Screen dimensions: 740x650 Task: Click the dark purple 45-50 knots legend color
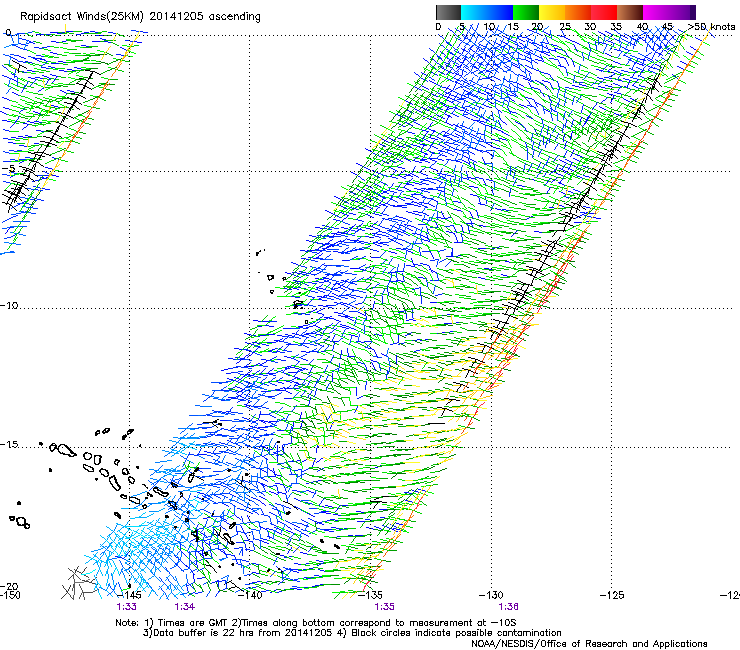(682, 12)
